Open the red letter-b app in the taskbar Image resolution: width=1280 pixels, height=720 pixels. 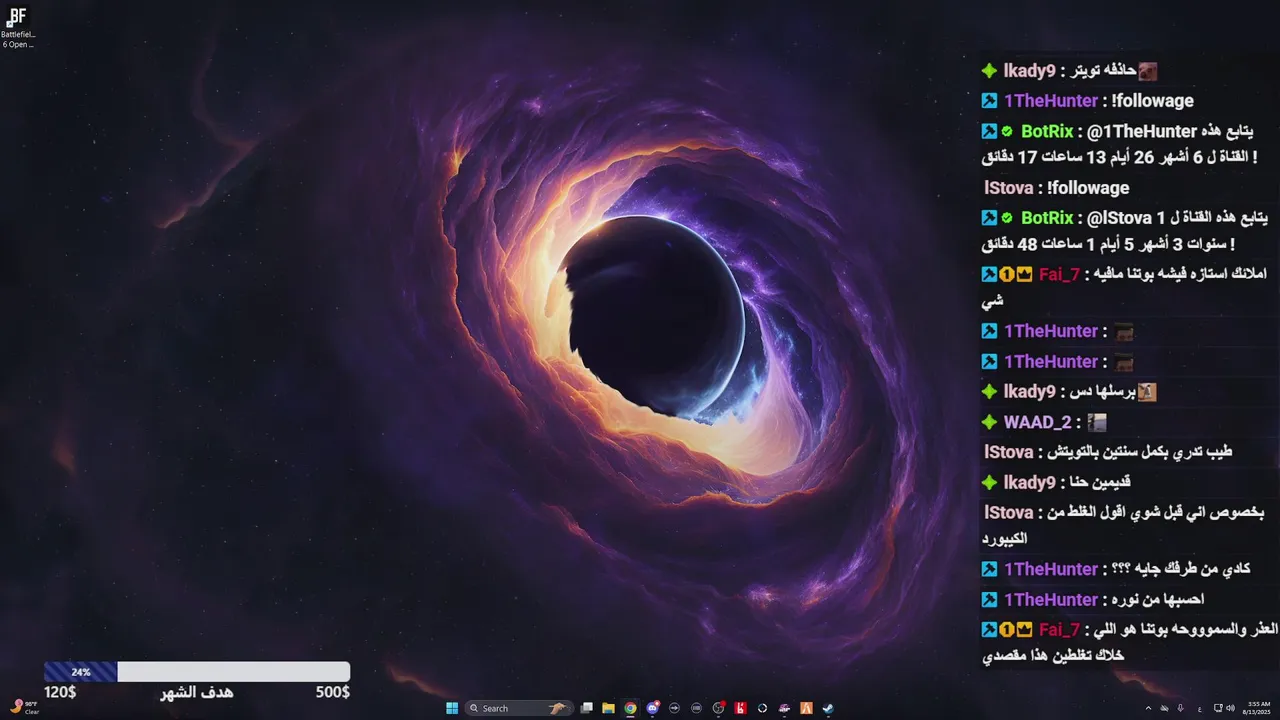click(x=741, y=708)
